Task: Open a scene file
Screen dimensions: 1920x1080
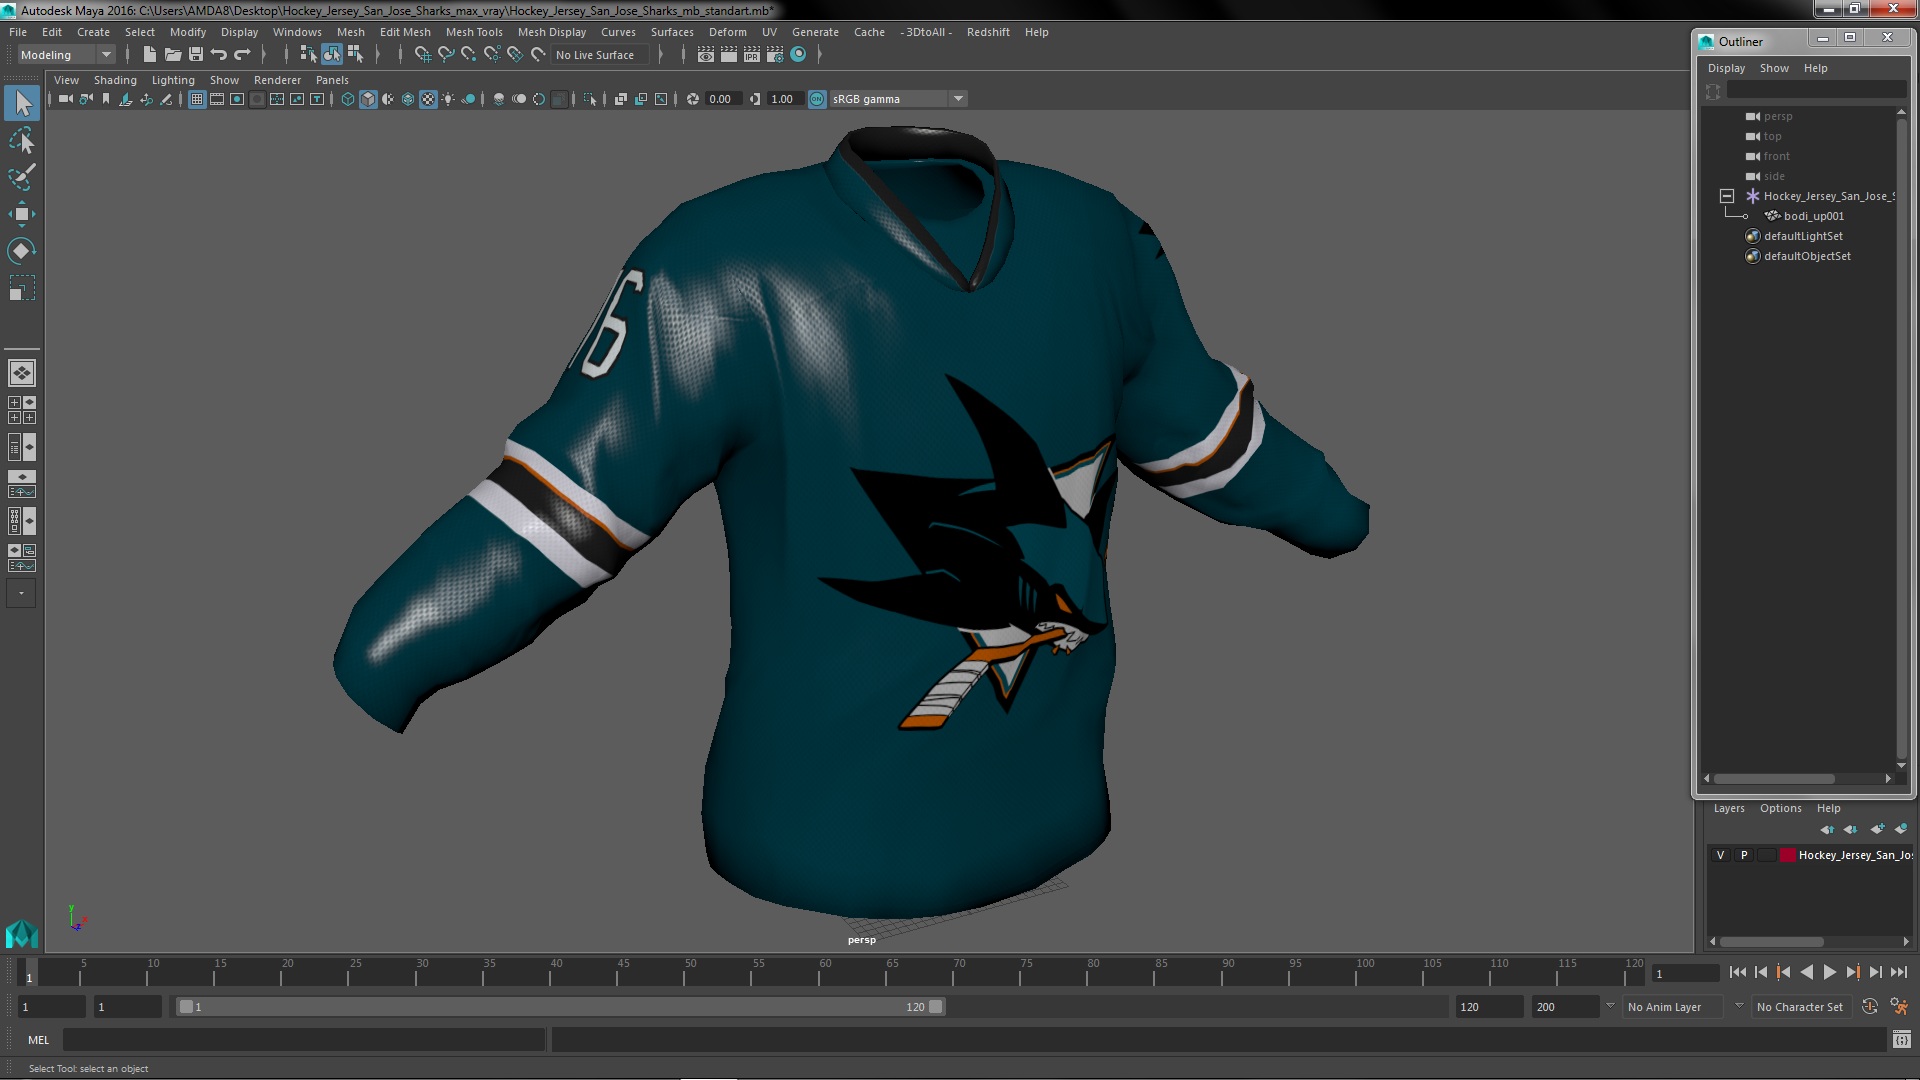Action: pos(172,55)
